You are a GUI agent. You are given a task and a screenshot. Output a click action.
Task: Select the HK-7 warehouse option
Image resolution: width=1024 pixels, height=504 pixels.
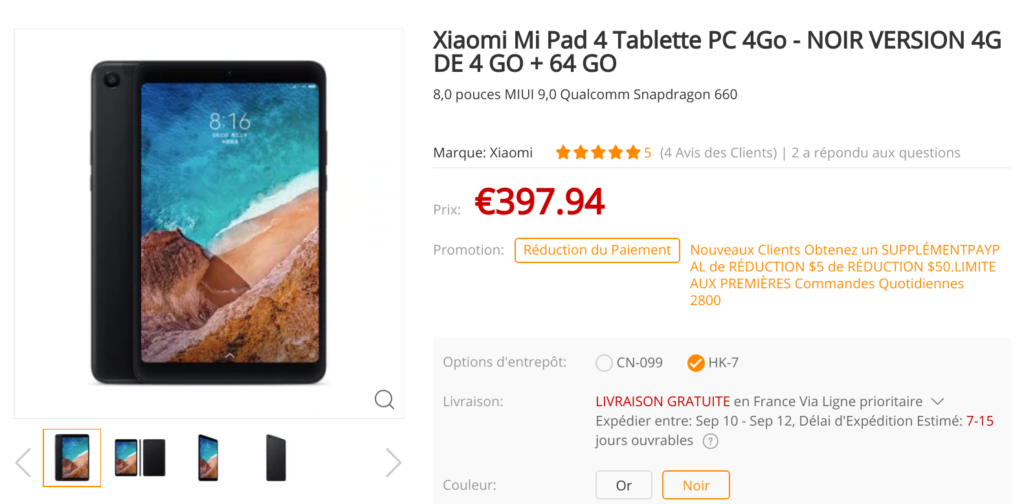[713, 363]
